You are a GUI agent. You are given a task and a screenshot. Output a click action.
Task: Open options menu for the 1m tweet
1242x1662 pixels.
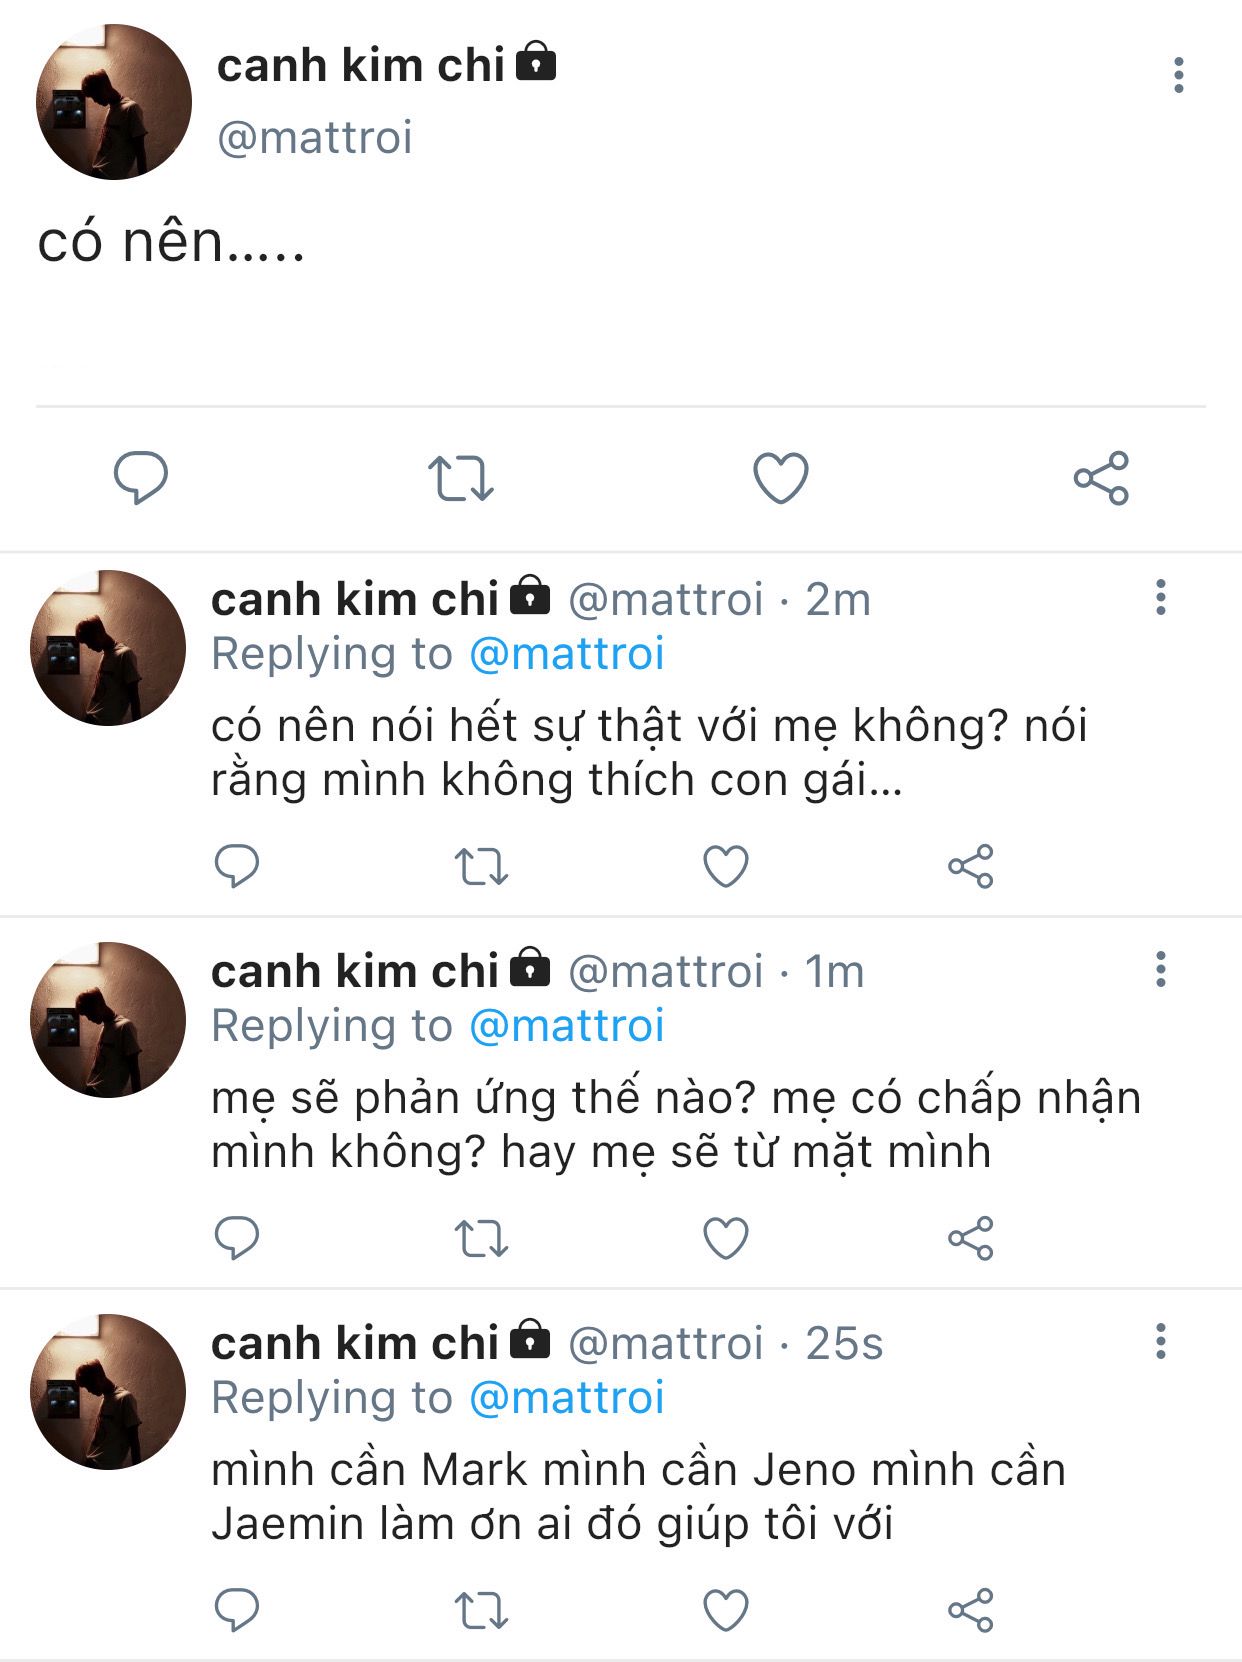point(1160,969)
